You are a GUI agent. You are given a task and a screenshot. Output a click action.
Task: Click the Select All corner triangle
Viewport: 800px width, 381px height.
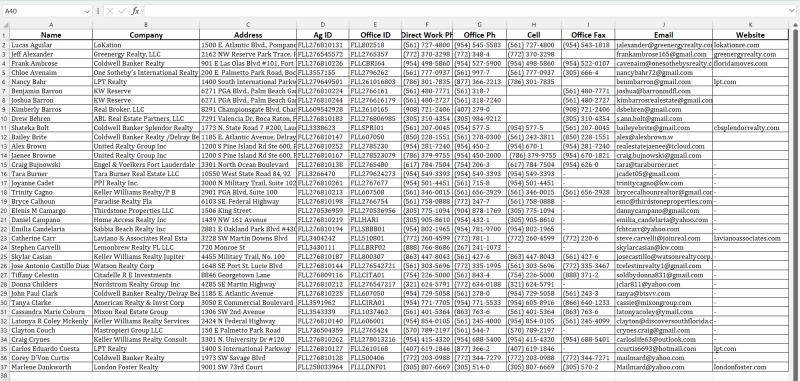click(x=5, y=24)
